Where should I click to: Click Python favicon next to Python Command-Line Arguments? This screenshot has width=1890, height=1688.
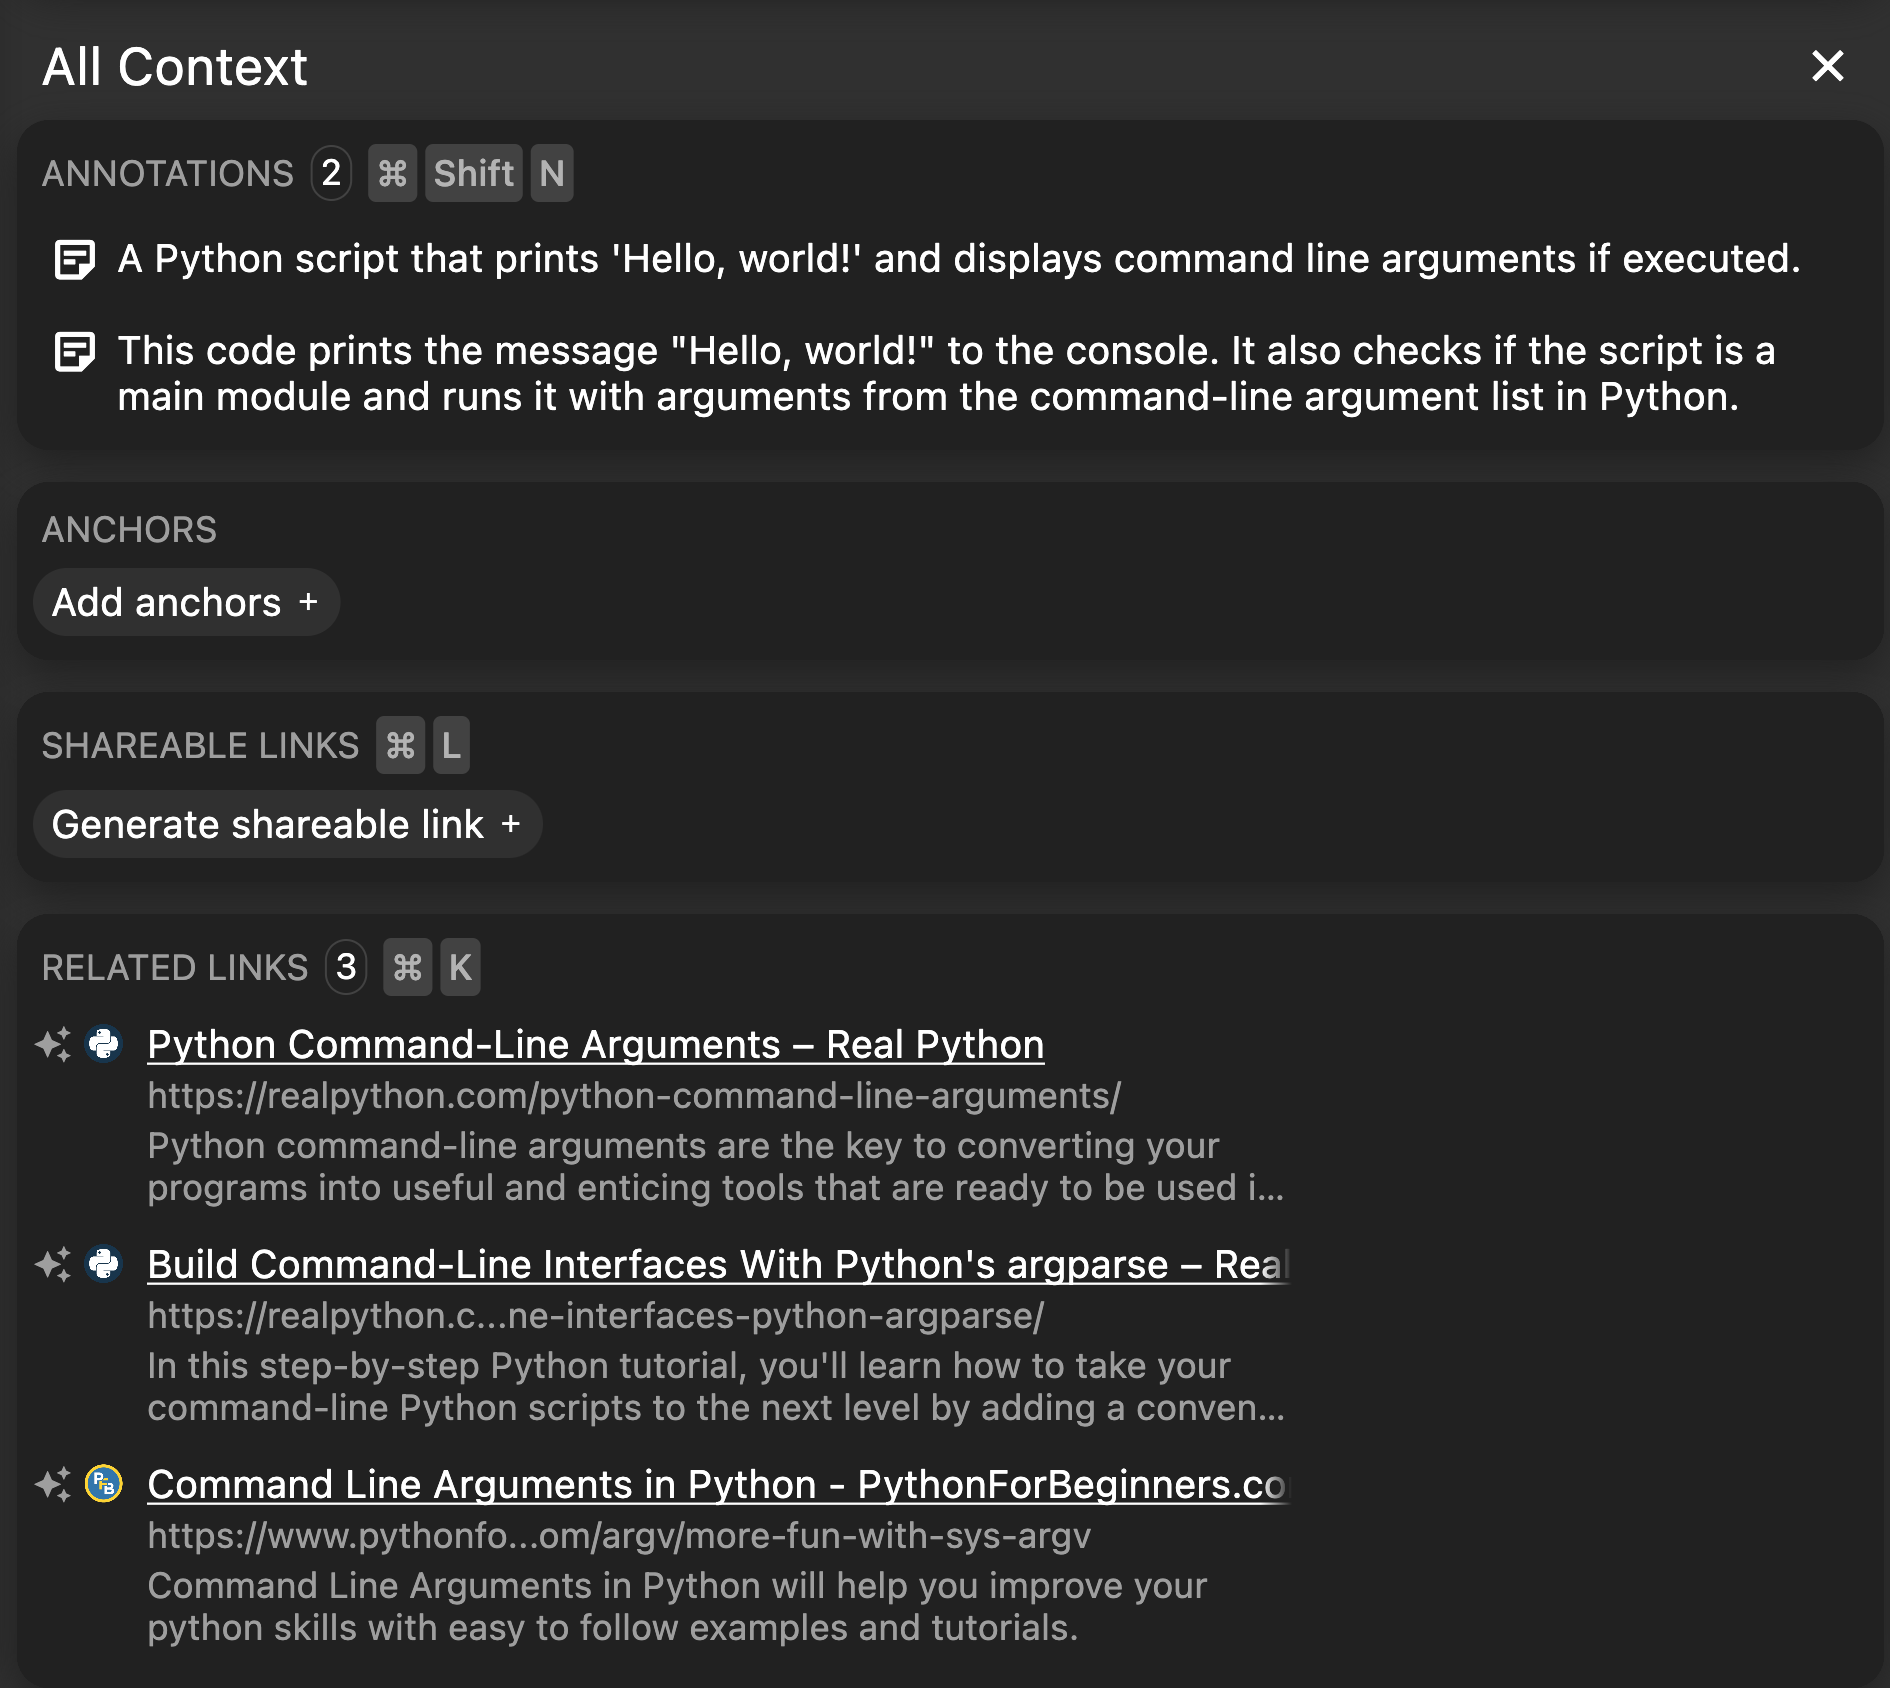click(x=104, y=1044)
